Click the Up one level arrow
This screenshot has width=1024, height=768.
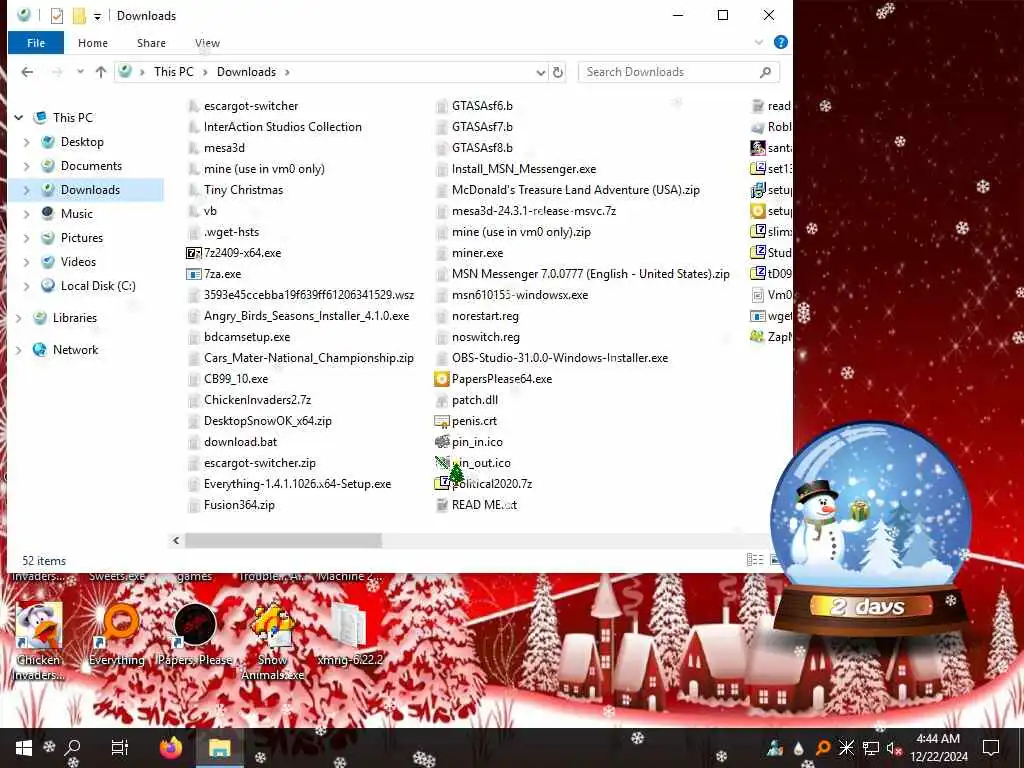101,72
